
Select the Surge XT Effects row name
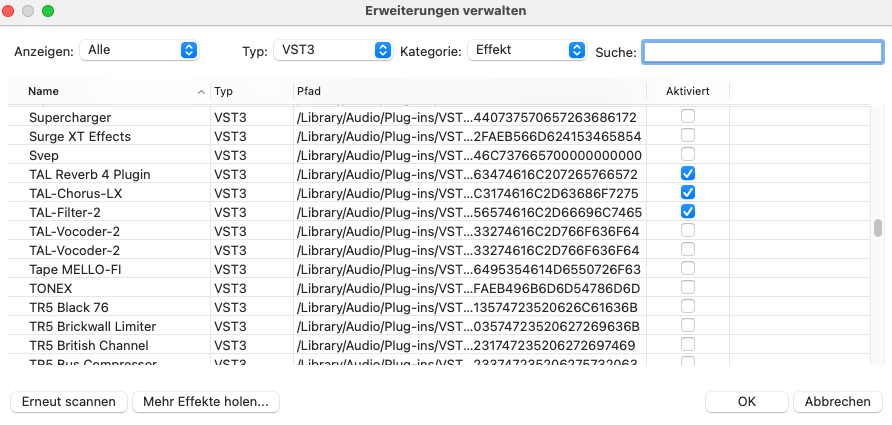[80, 137]
